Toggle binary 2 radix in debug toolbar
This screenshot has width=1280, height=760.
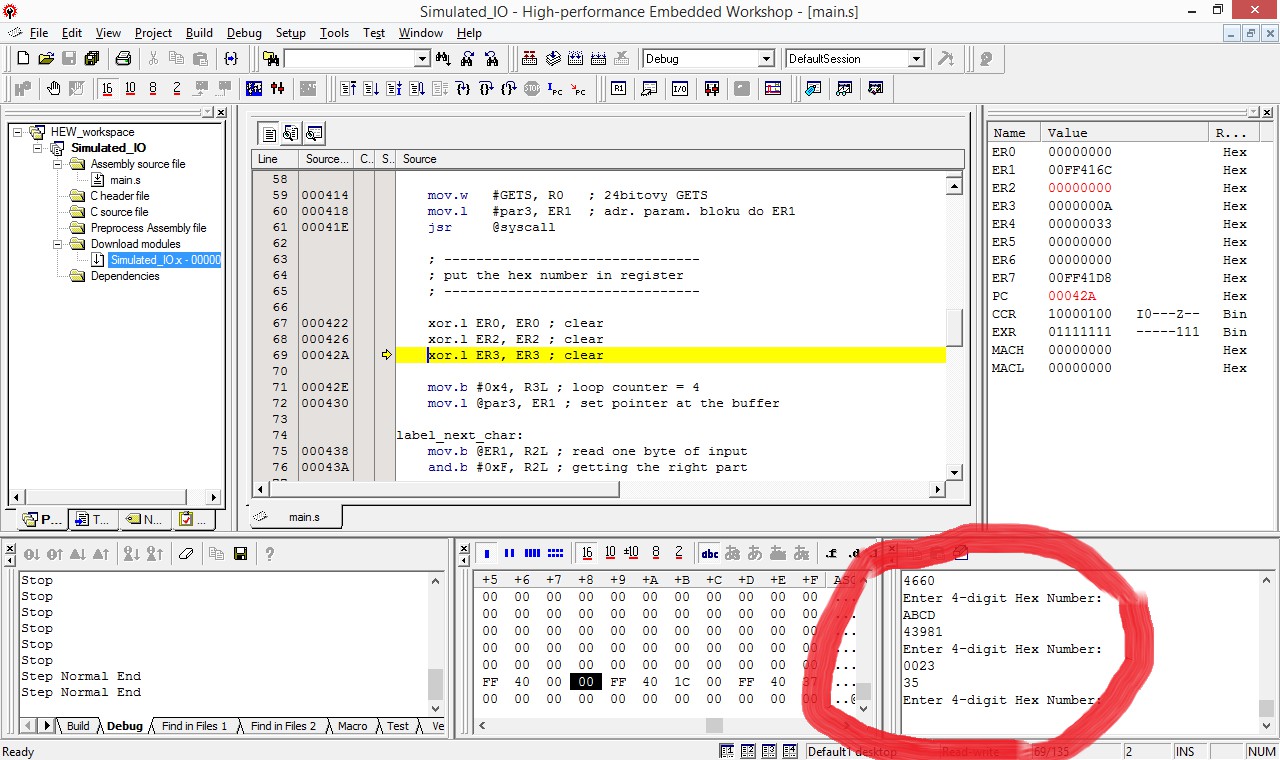pos(177,89)
